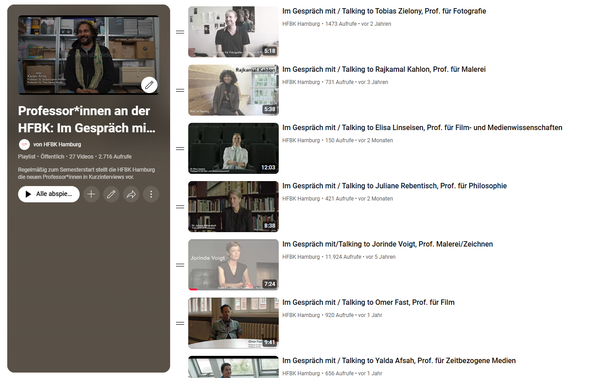
Task: Click reorder handle beside Elisa Linseisen video
Action: click(180, 148)
